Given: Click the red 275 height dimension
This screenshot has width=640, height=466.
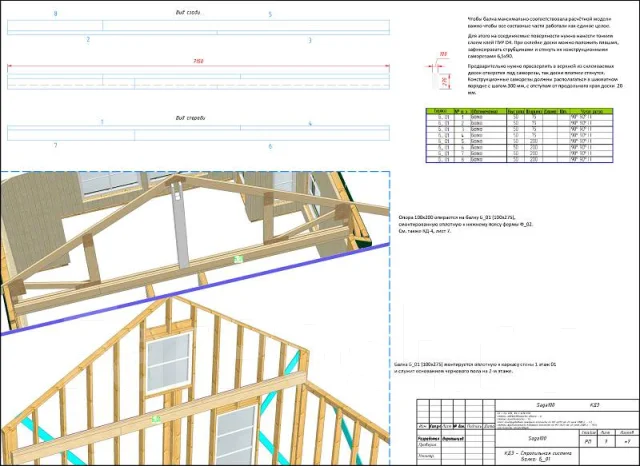Looking at the screenshot, I should 445,82.
